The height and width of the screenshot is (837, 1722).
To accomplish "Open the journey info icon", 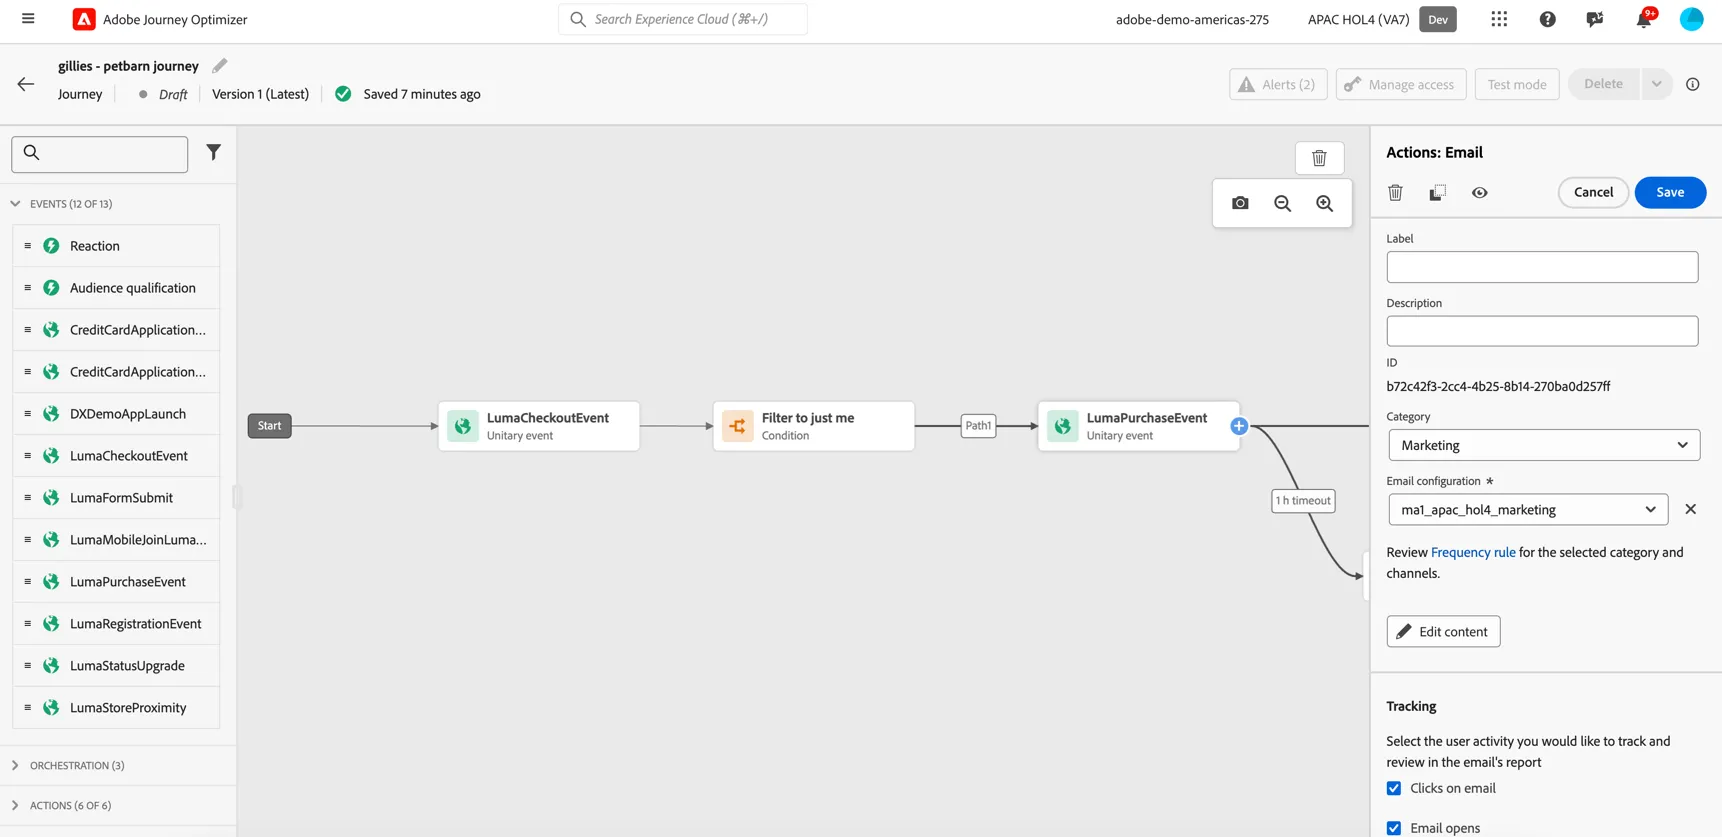I will (x=1692, y=84).
